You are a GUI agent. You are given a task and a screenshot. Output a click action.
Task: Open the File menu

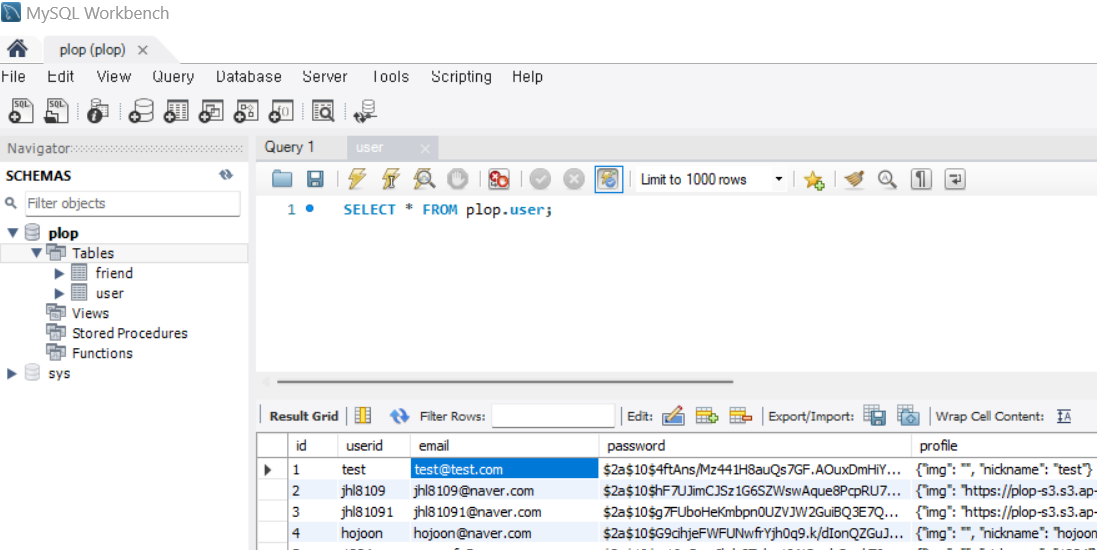coord(13,76)
